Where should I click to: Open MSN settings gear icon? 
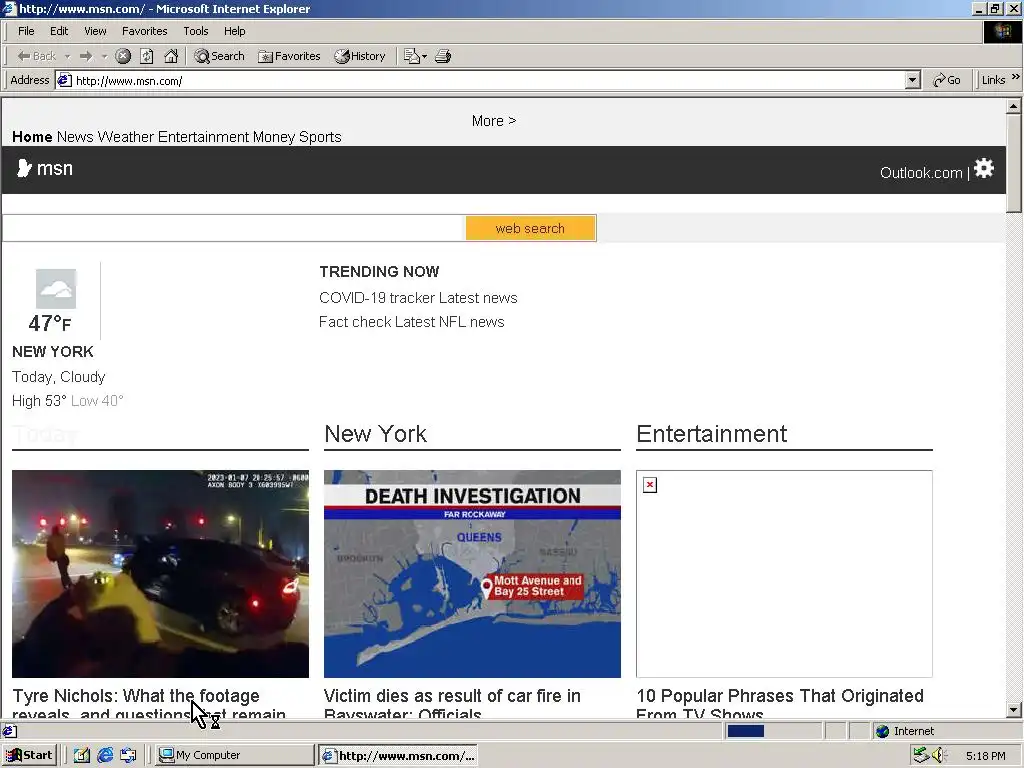[x=984, y=168]
